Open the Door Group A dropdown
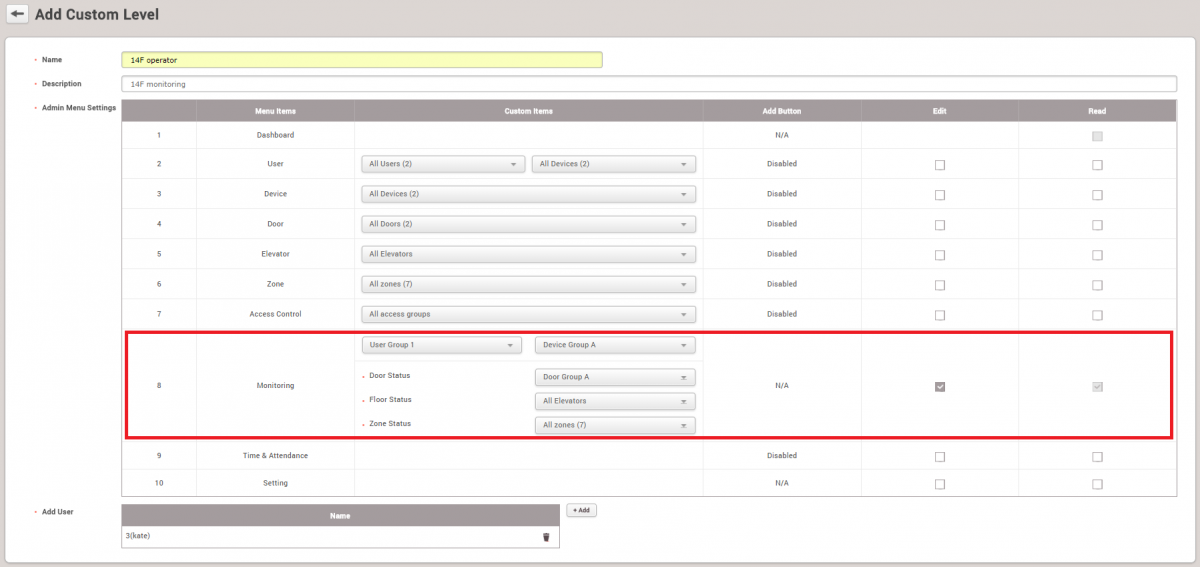The image size is (1200, 567). pos(615,377)
